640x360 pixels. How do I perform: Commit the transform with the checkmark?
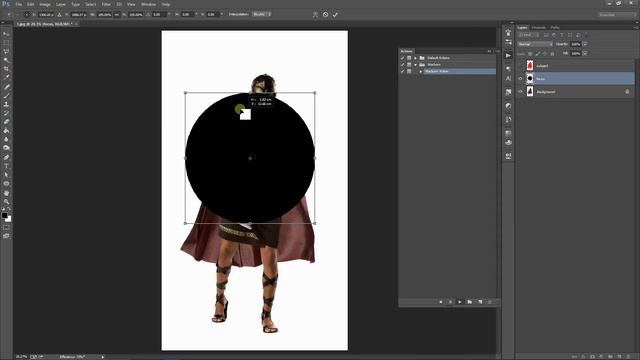pos(335,14)
